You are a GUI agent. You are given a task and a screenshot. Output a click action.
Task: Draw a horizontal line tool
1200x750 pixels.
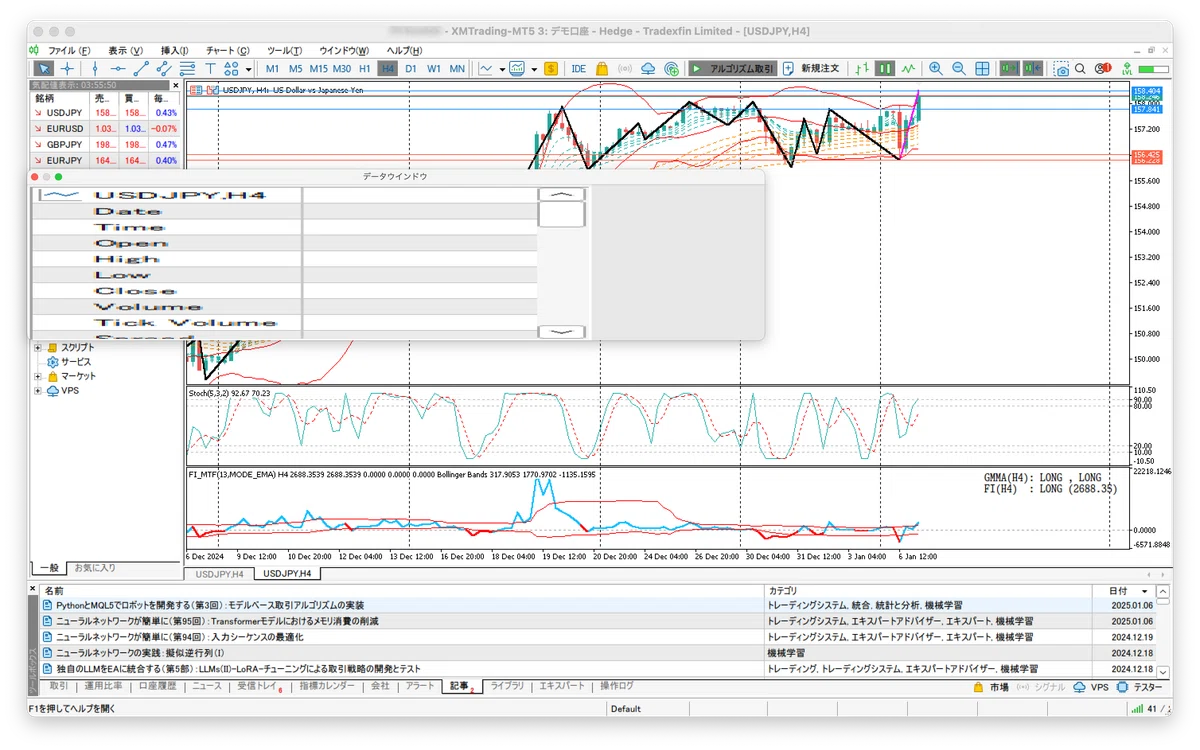pos(117,69)
